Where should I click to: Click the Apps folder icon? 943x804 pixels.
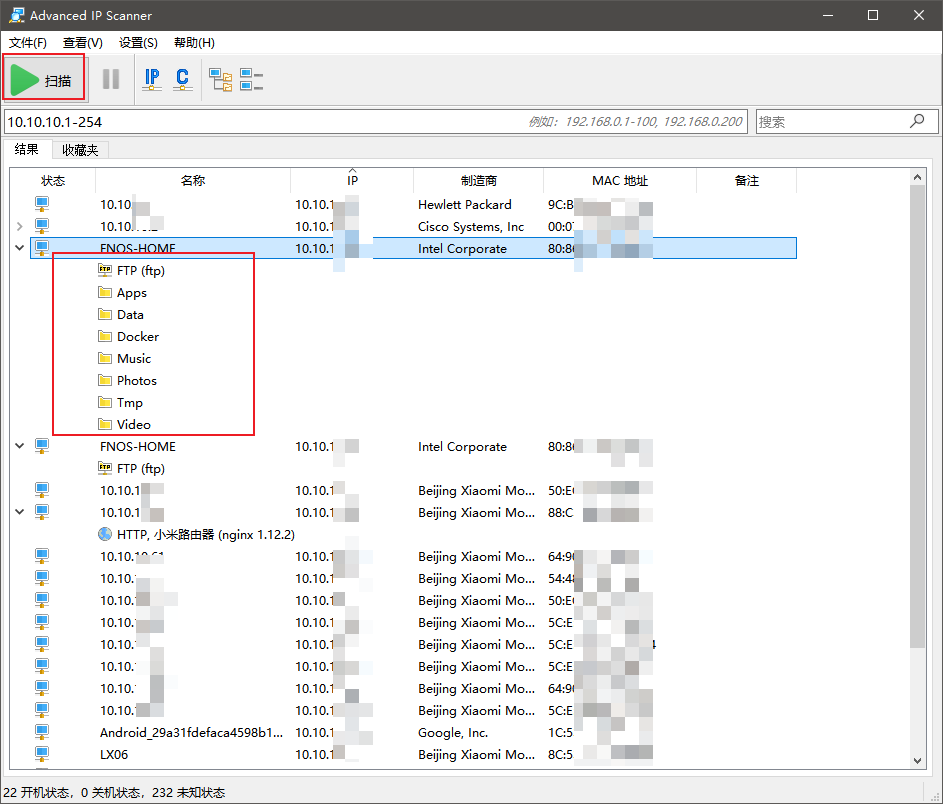[105, 292]
